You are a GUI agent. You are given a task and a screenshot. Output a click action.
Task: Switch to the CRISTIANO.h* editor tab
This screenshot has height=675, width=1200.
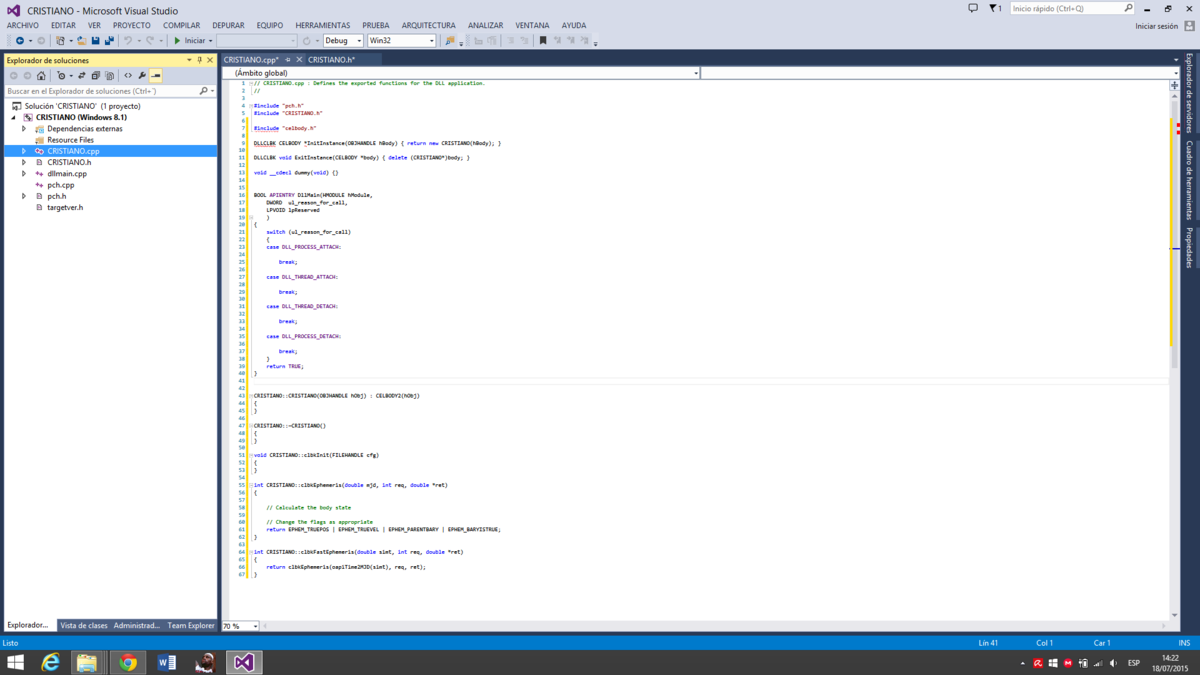[x=332, y=60]
